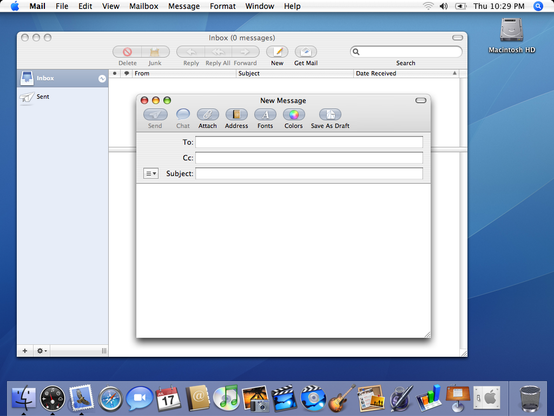
Task: Open iTunes from the Dock
Action: [226, 398]
